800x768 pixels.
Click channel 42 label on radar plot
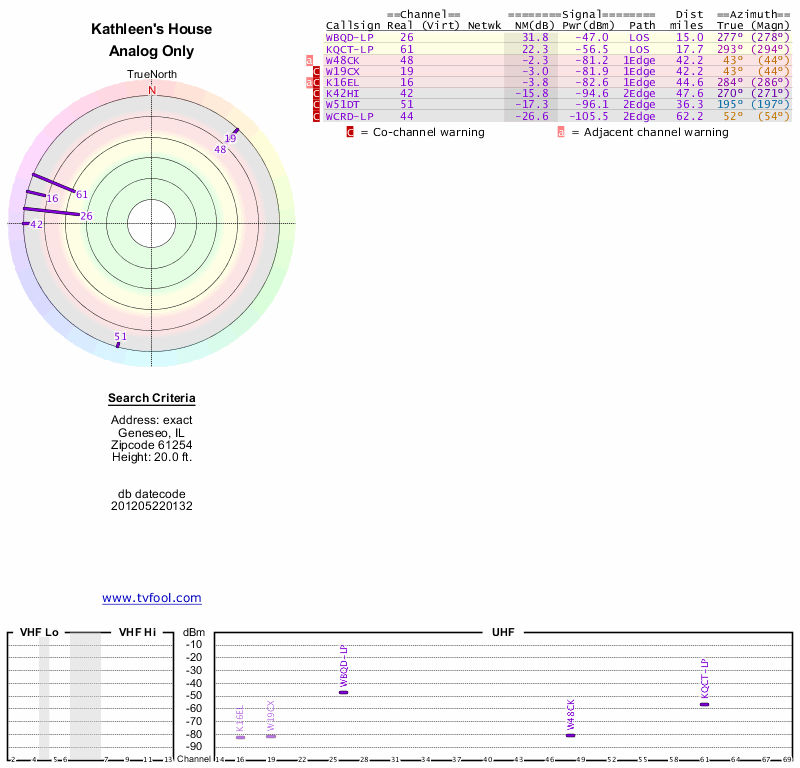coord(37,225)
